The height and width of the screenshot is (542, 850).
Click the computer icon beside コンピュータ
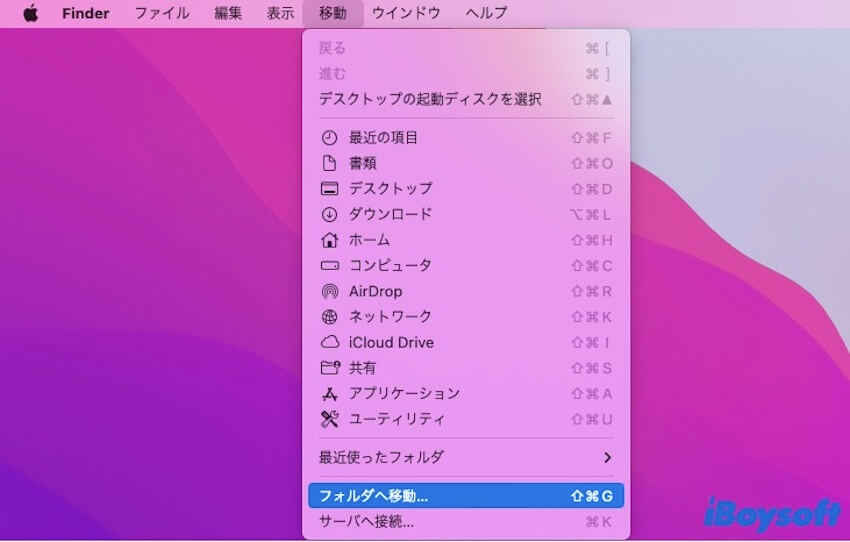(330, 266)
